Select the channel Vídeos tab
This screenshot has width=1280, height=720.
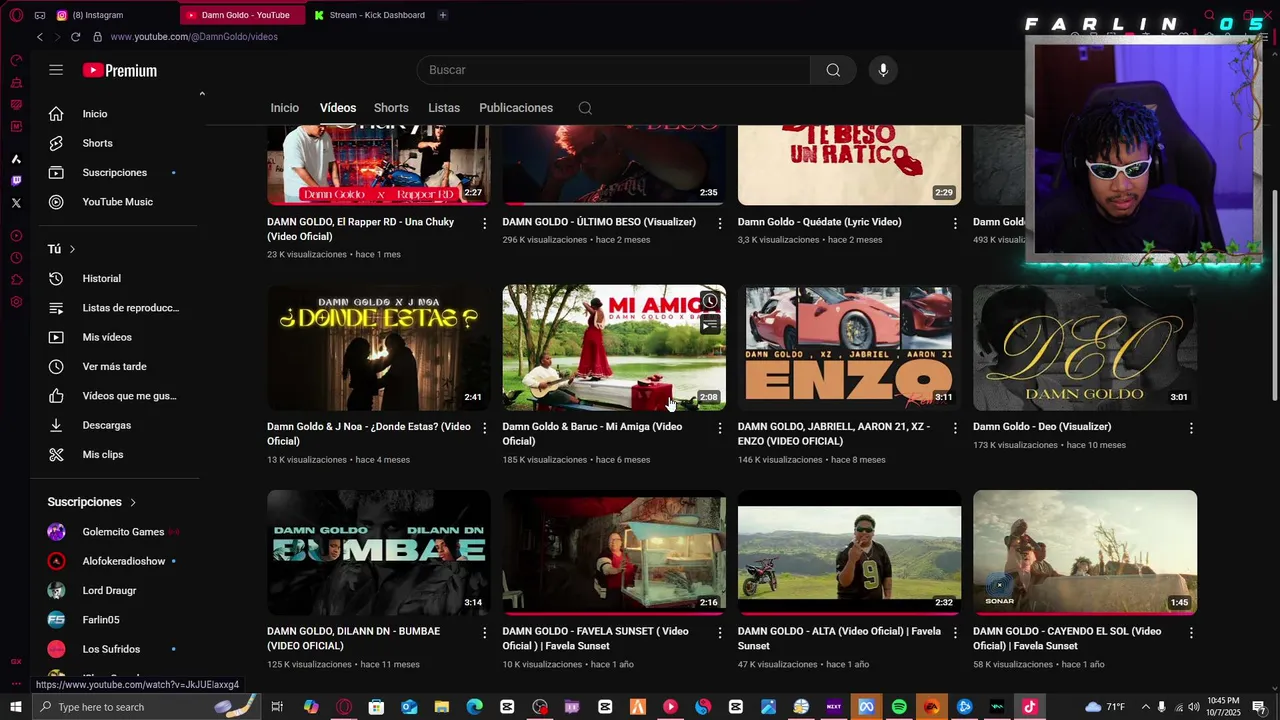point(338,108)
